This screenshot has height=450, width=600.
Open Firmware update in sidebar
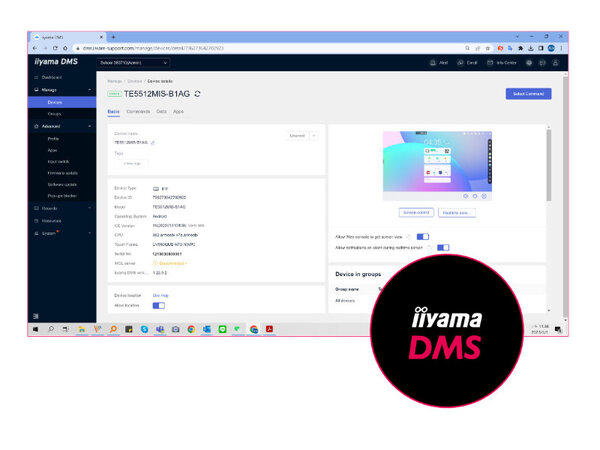pyautogui.click(x=65, y=172)
